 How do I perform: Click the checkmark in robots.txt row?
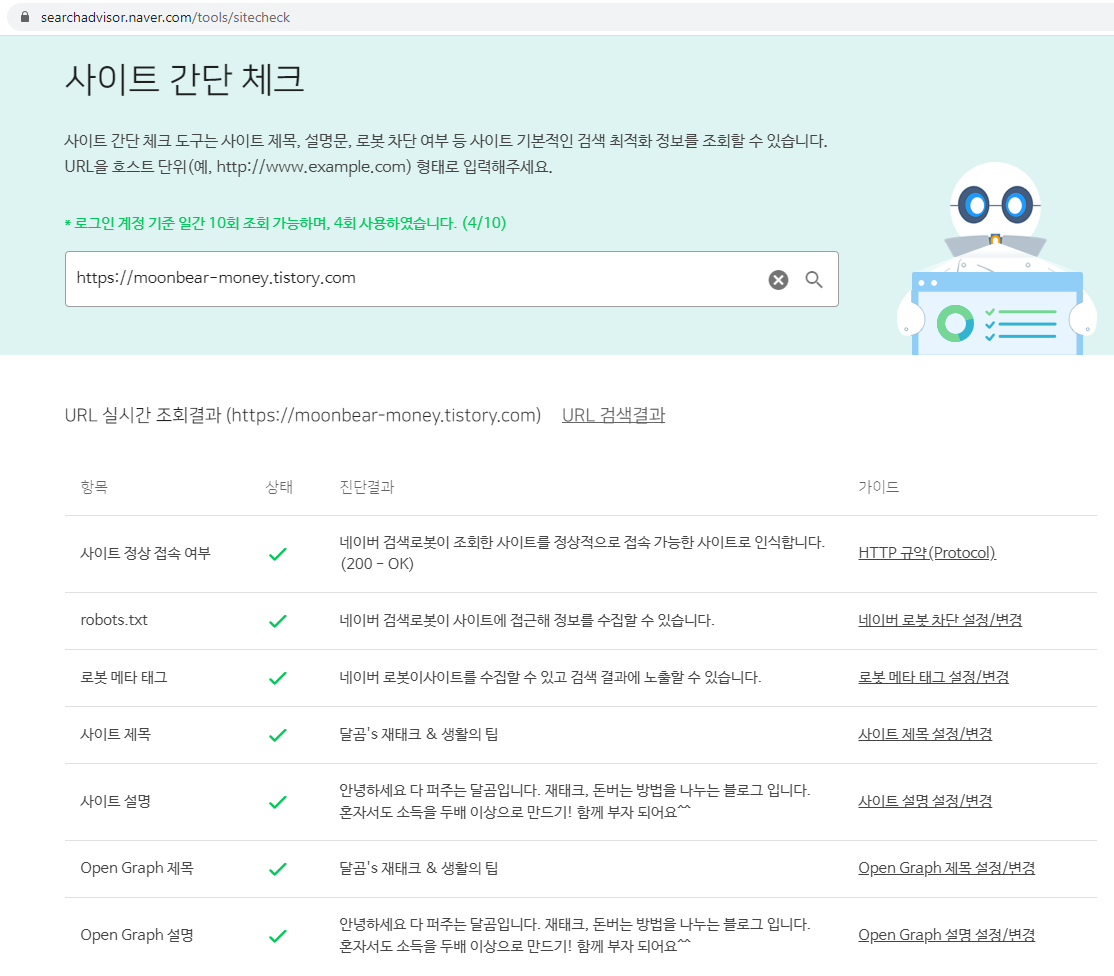click(278, 621)
